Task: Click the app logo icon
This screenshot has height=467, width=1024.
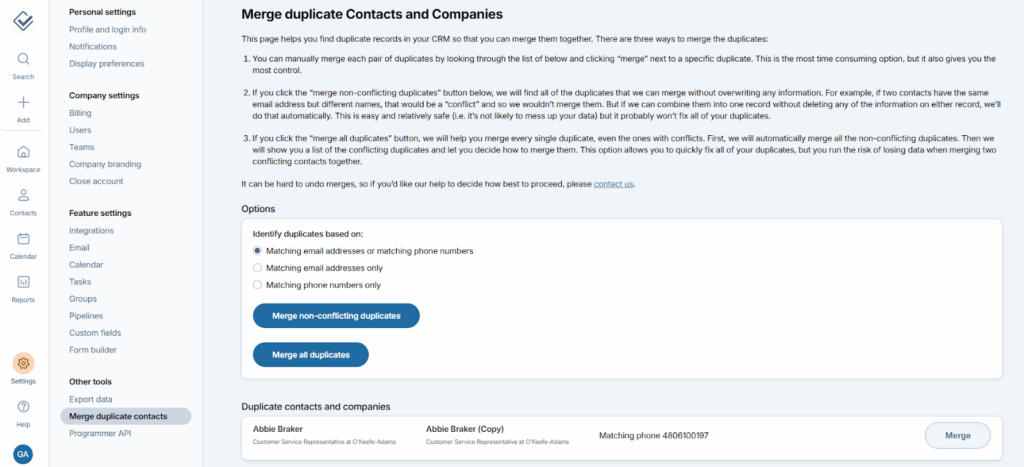Action: (23, 20)
